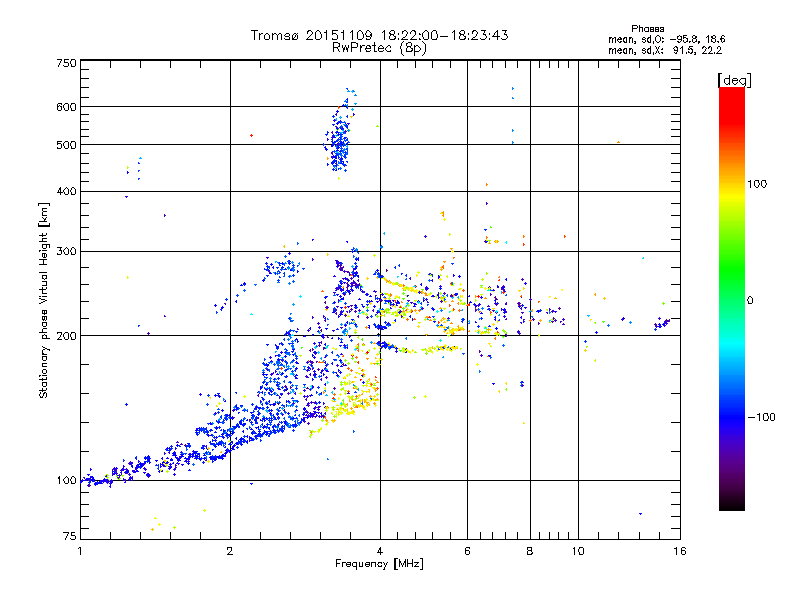Click the x-axis tick label '1'

(80, 551)
